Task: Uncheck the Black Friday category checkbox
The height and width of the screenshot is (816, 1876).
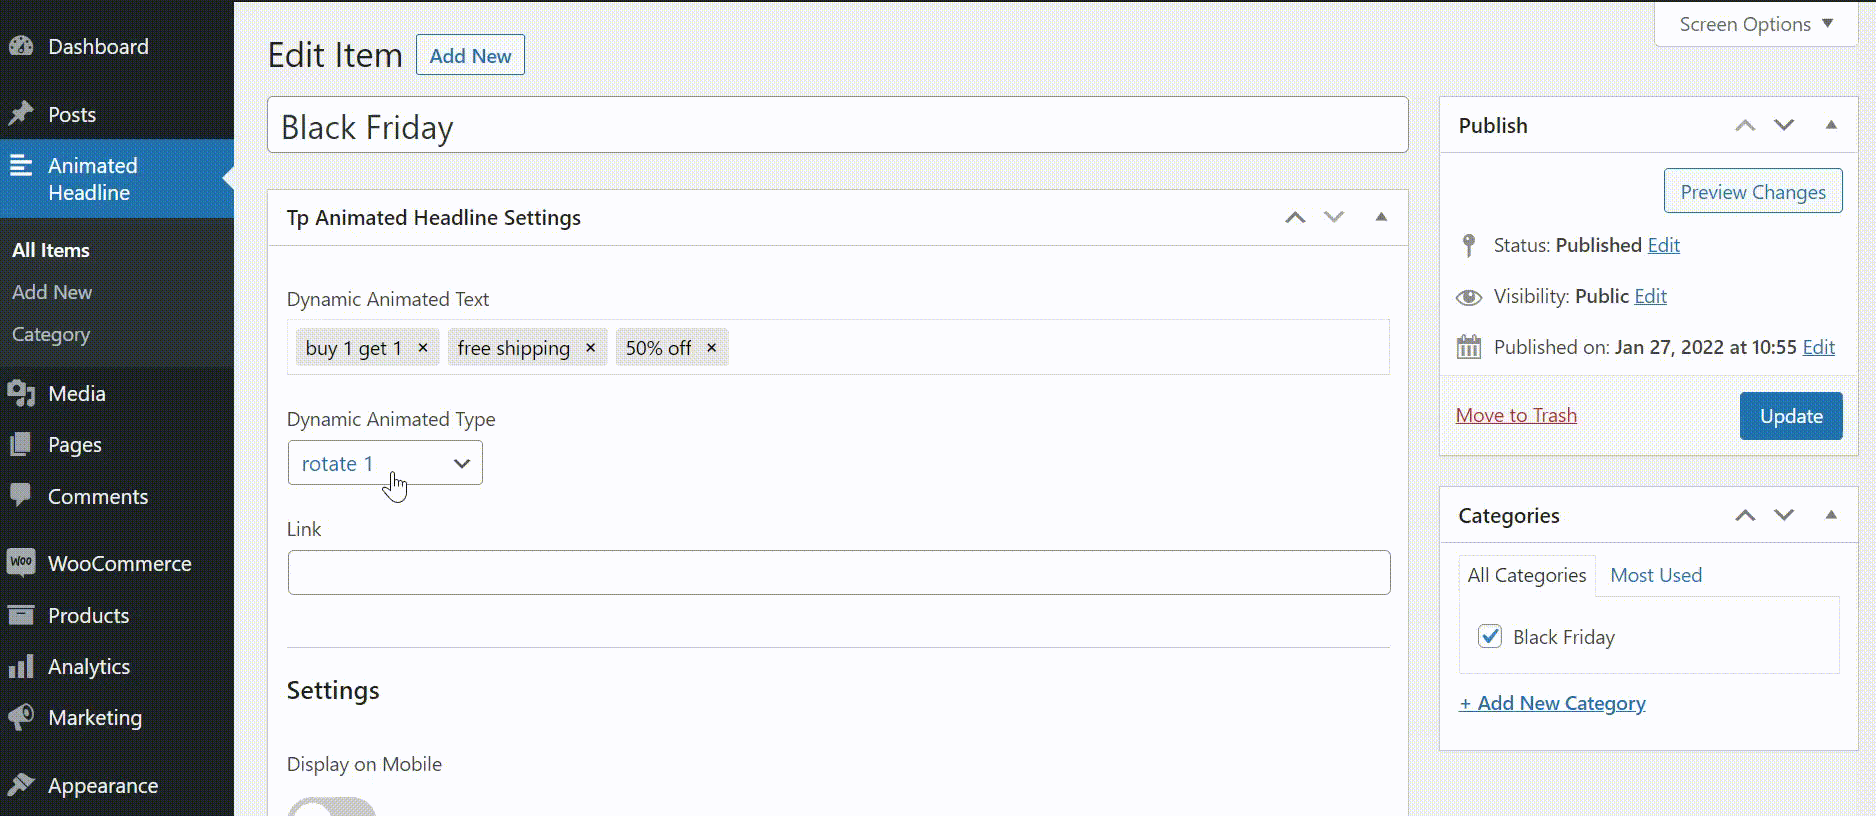Action: (1490, 637)
